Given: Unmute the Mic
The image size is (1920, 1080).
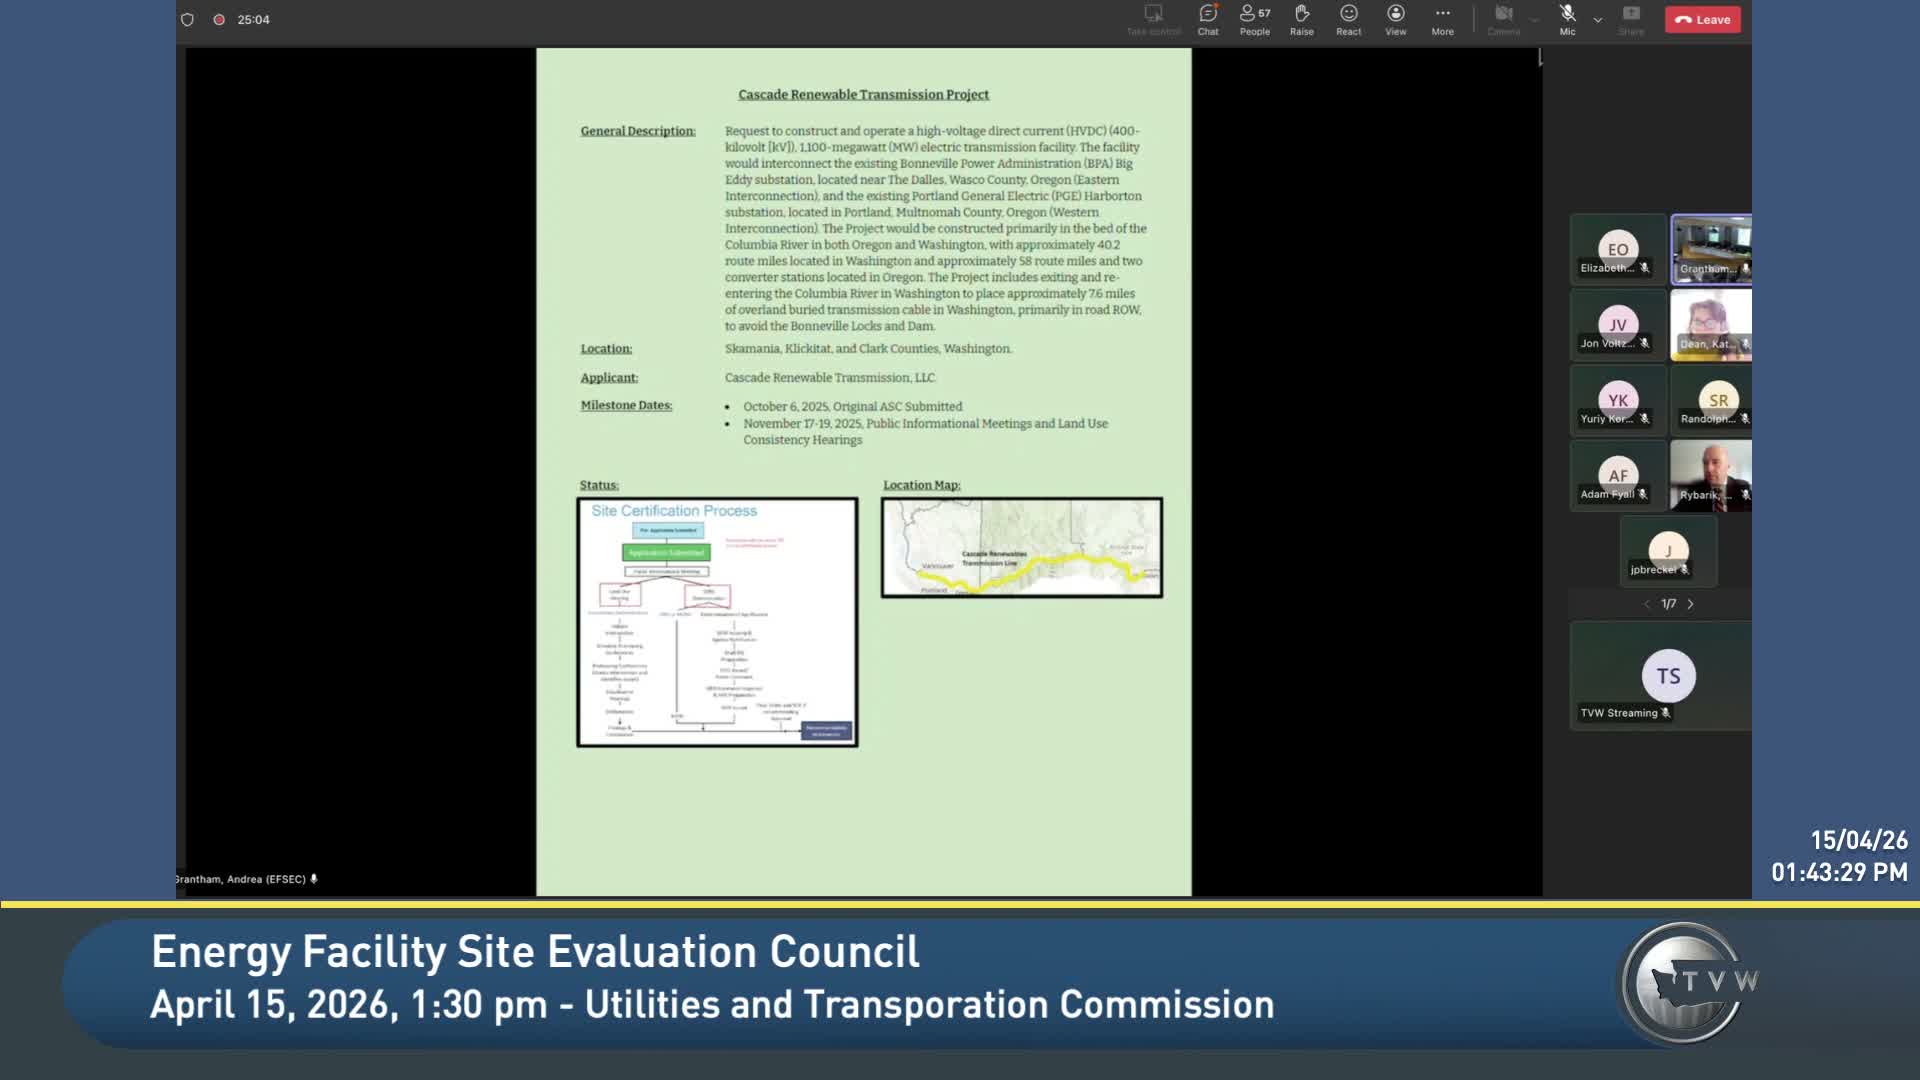Looking at the screenshot, I should (1567, 19).
